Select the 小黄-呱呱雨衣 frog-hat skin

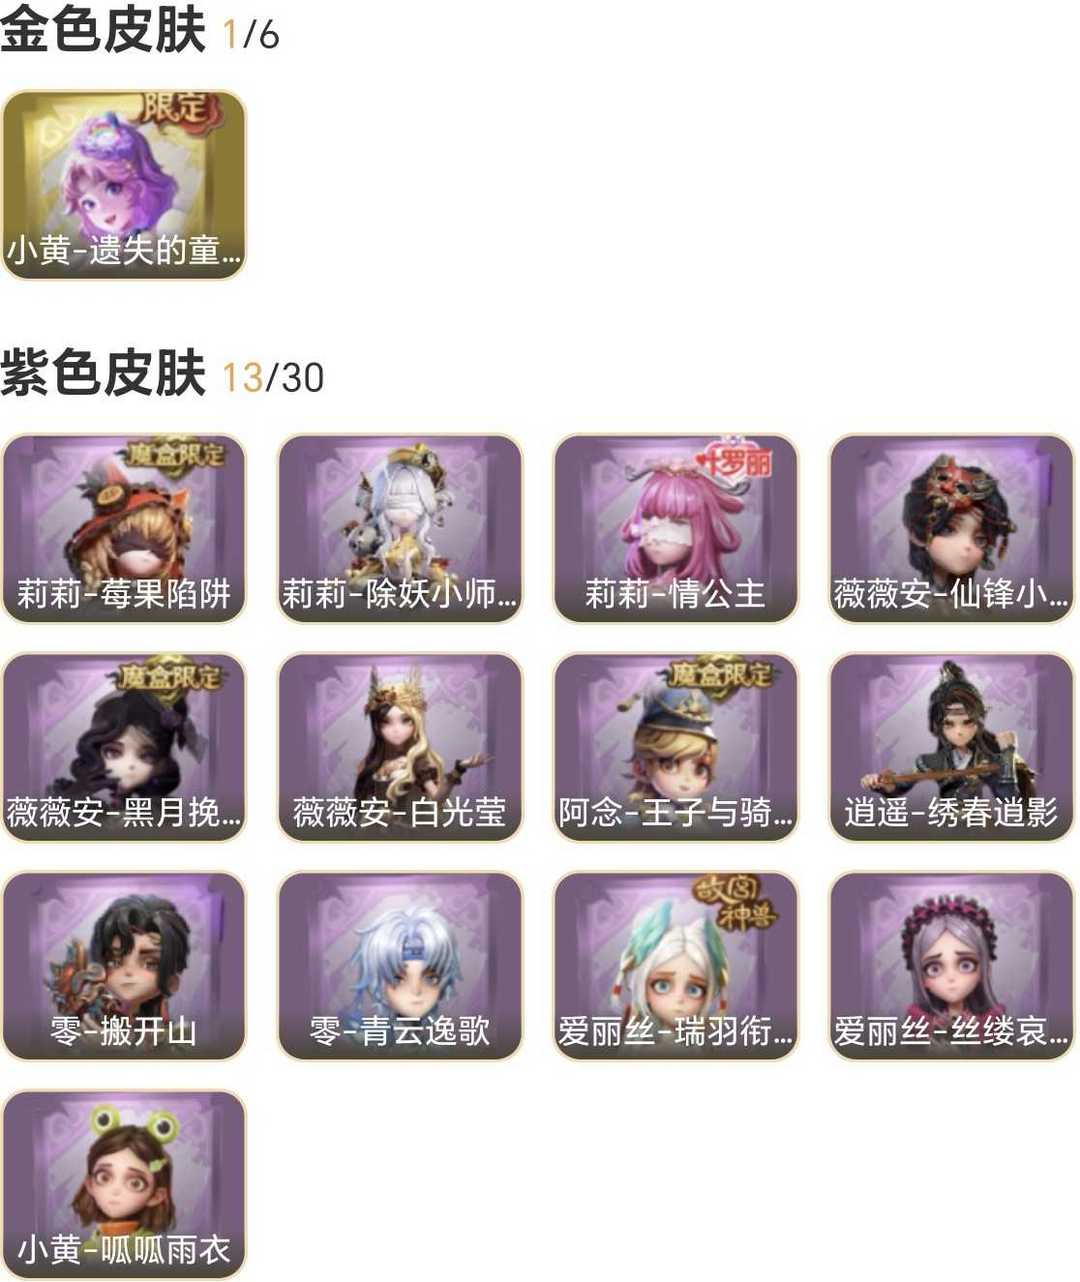(x=124, y=1185)
